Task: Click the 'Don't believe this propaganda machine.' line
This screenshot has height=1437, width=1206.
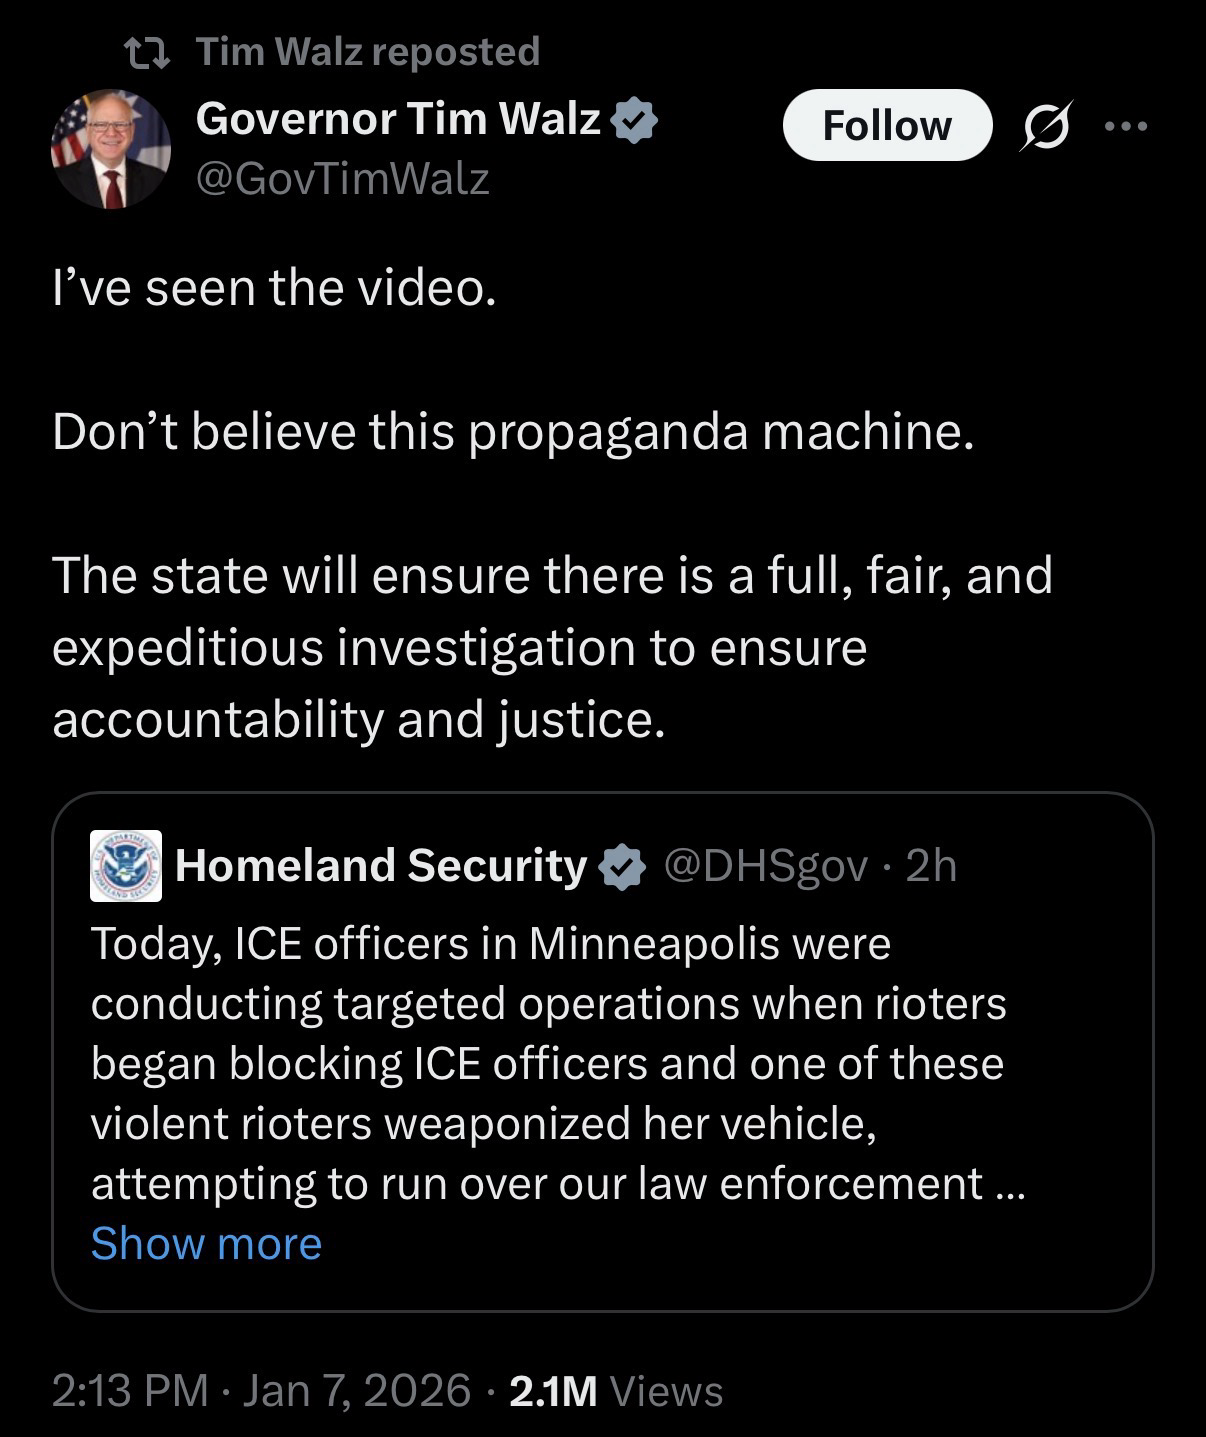Action: point(512,432)
